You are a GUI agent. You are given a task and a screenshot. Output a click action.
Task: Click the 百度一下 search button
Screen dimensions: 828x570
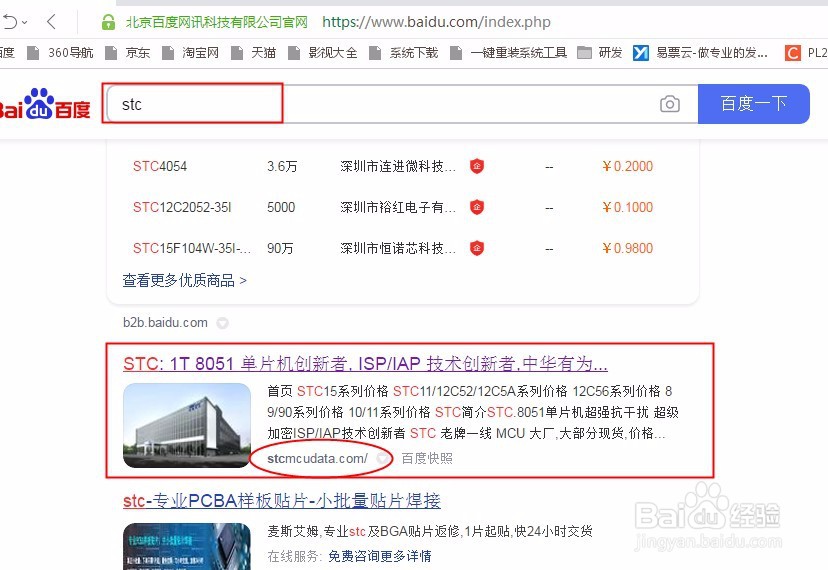coord(754,104)
